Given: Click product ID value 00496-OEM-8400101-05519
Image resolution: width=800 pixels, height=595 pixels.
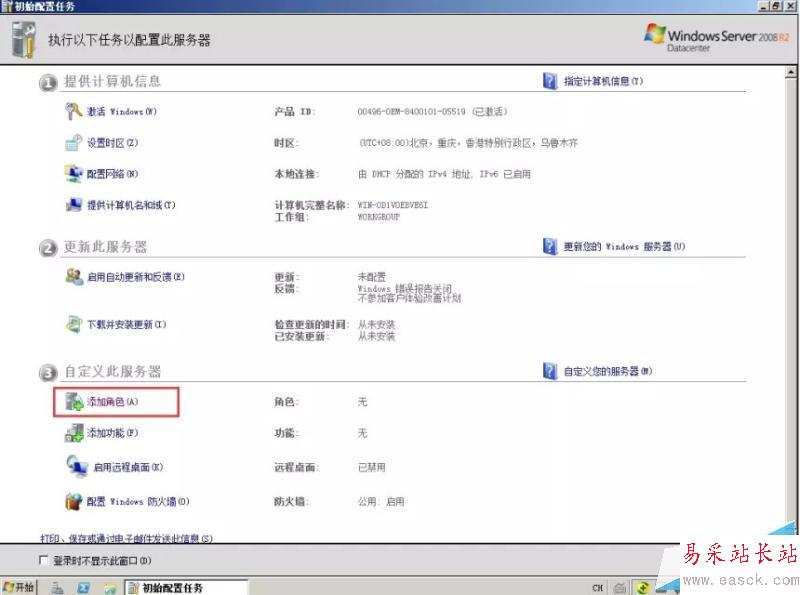Looking at the screenshot, I should (x=412, y=111).
